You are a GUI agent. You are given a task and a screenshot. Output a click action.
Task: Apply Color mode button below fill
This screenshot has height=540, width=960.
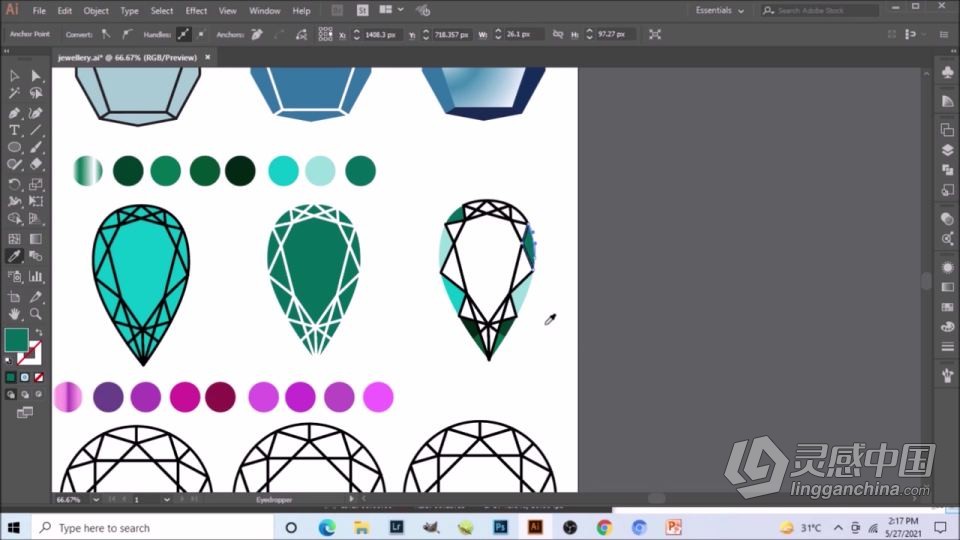point(10,377)
